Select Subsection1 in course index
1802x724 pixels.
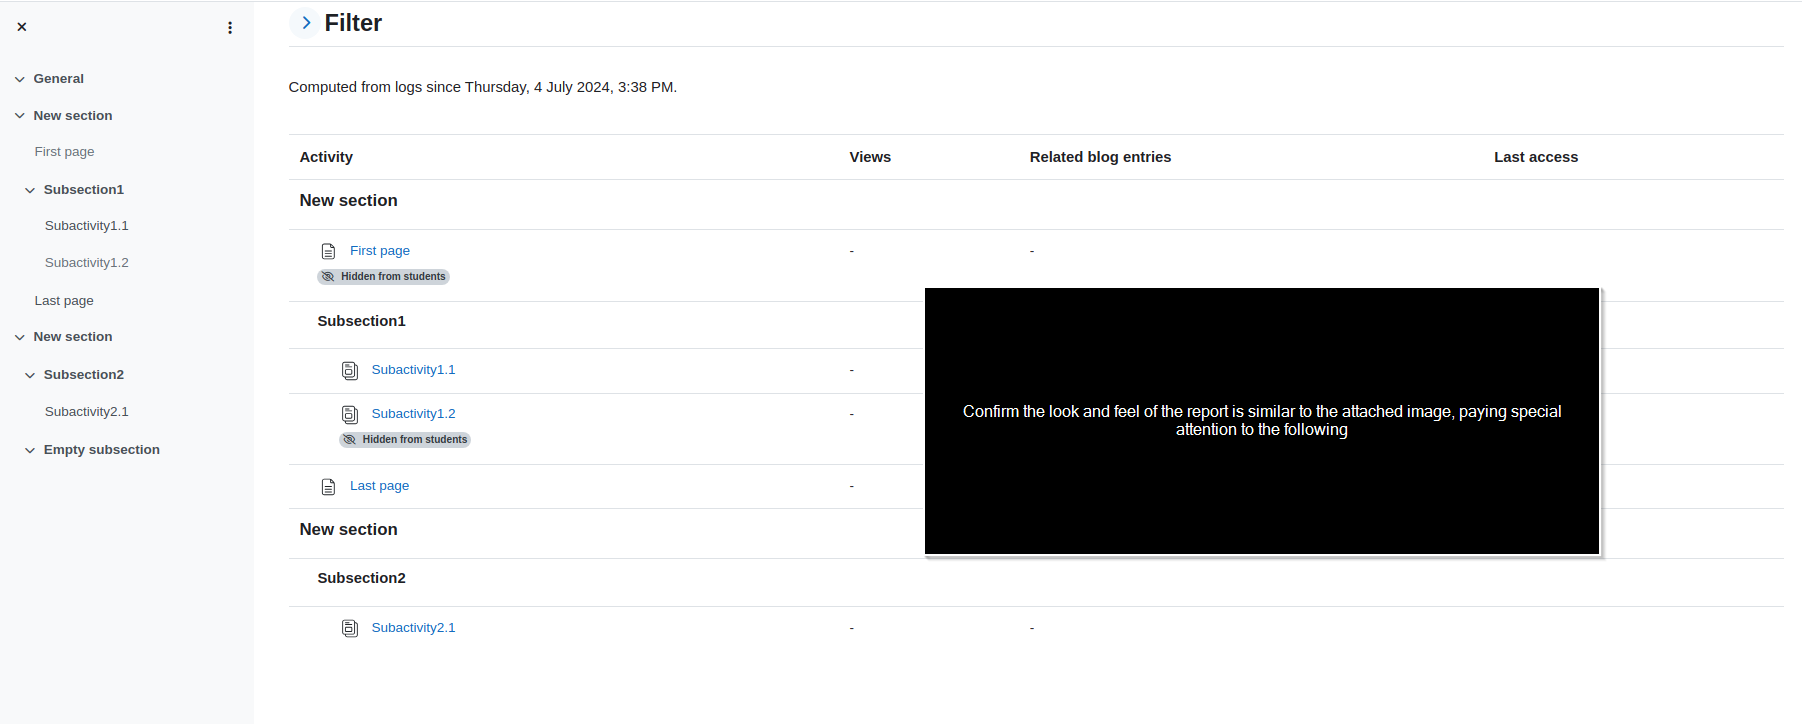tap(84, 190)
